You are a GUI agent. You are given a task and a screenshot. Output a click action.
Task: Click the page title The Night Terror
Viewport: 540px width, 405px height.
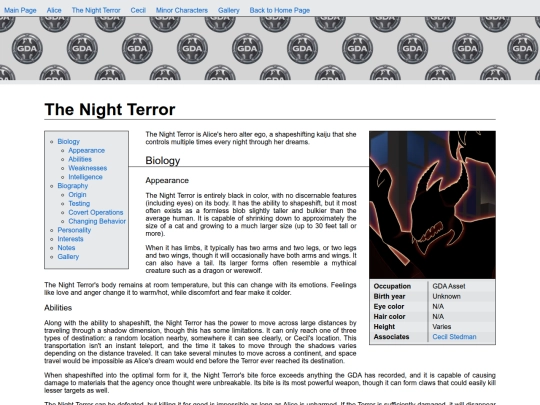(110, 110)
